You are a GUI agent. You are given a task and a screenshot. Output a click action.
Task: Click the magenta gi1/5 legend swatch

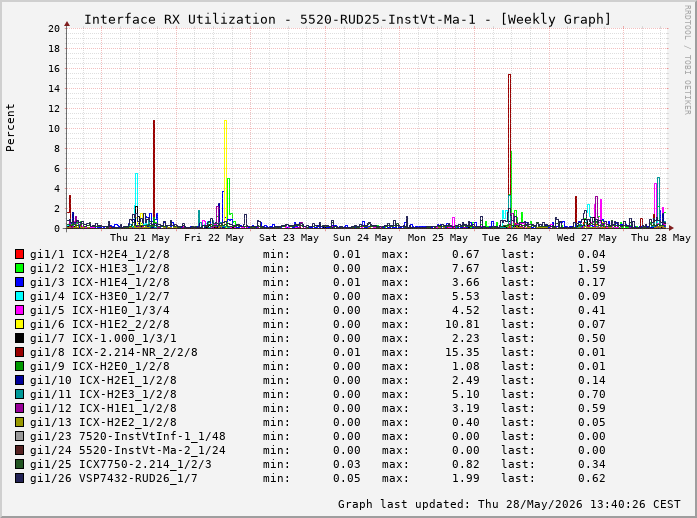tap(20, 310)
